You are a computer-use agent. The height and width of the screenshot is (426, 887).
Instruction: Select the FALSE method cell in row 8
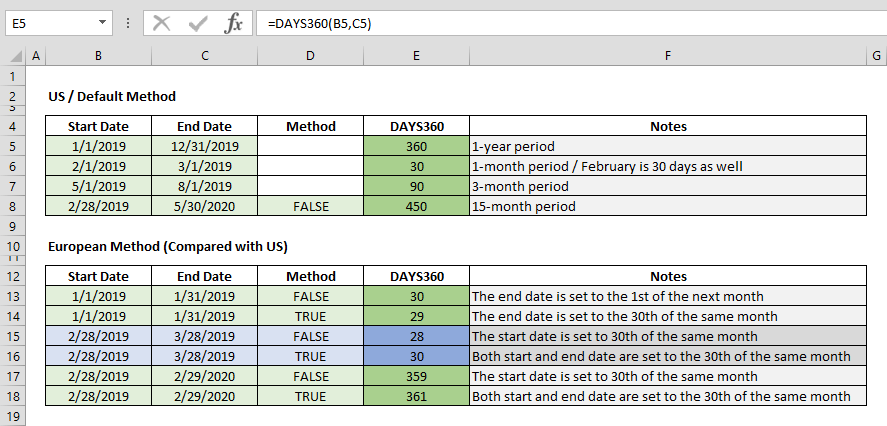(x=310, y=206)
